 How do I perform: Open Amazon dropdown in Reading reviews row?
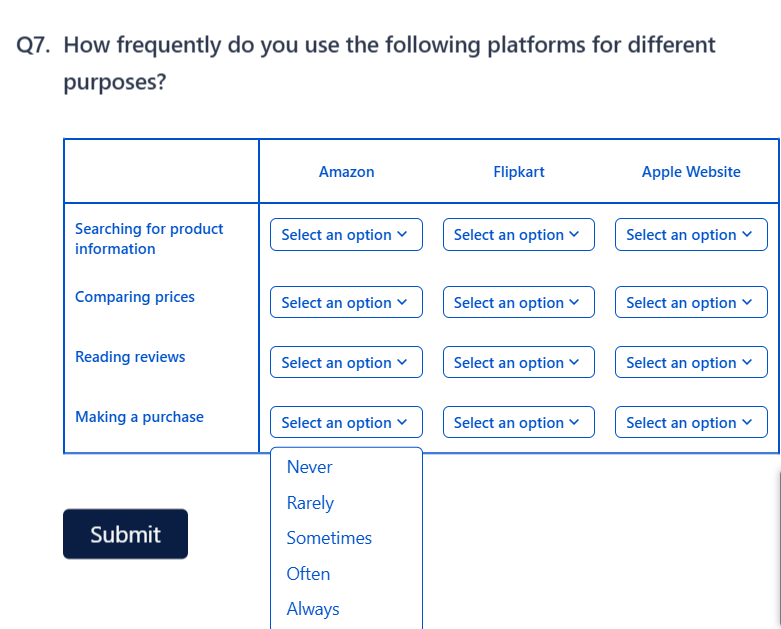click(x=346, y=363)
